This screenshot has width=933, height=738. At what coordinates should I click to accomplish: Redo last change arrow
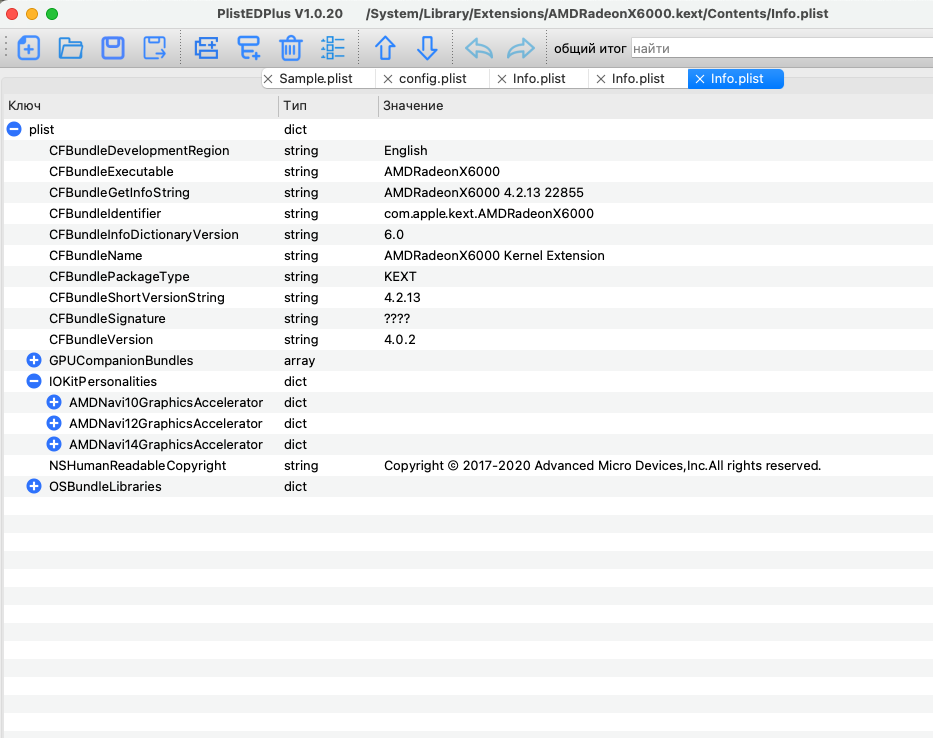click(521, 48)
